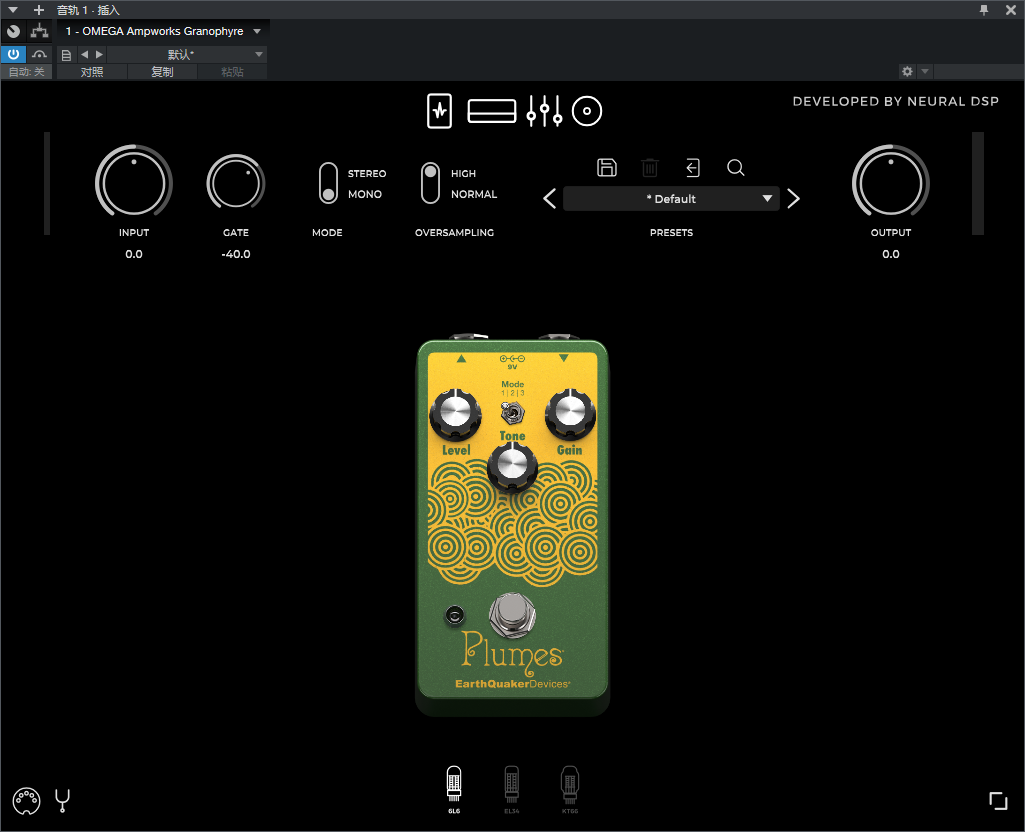Toggle the High/Normal oversampling switch
The image size is (1025, 832).
tap(430, 184)
